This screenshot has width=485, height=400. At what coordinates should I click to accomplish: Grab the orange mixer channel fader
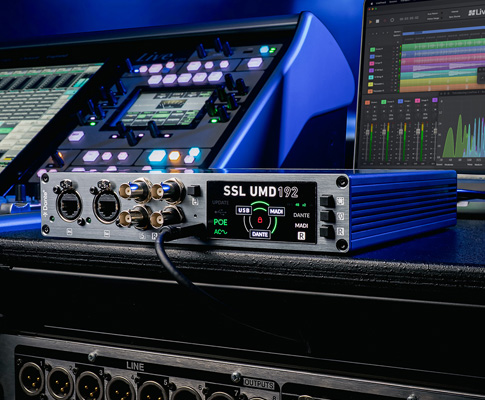[x=368, y=132]
